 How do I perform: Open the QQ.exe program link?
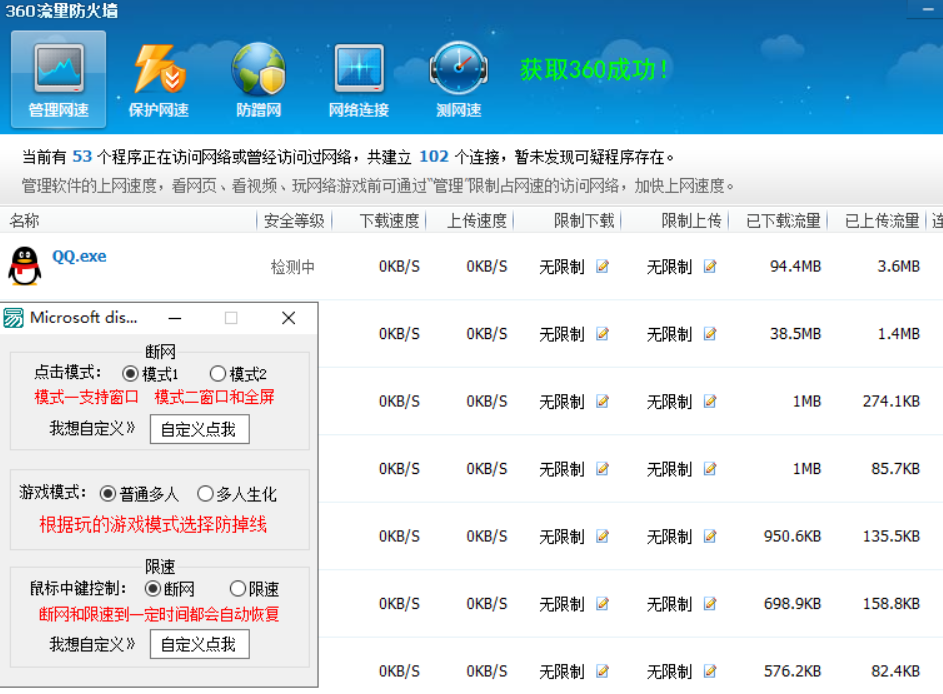pos(79,256)
